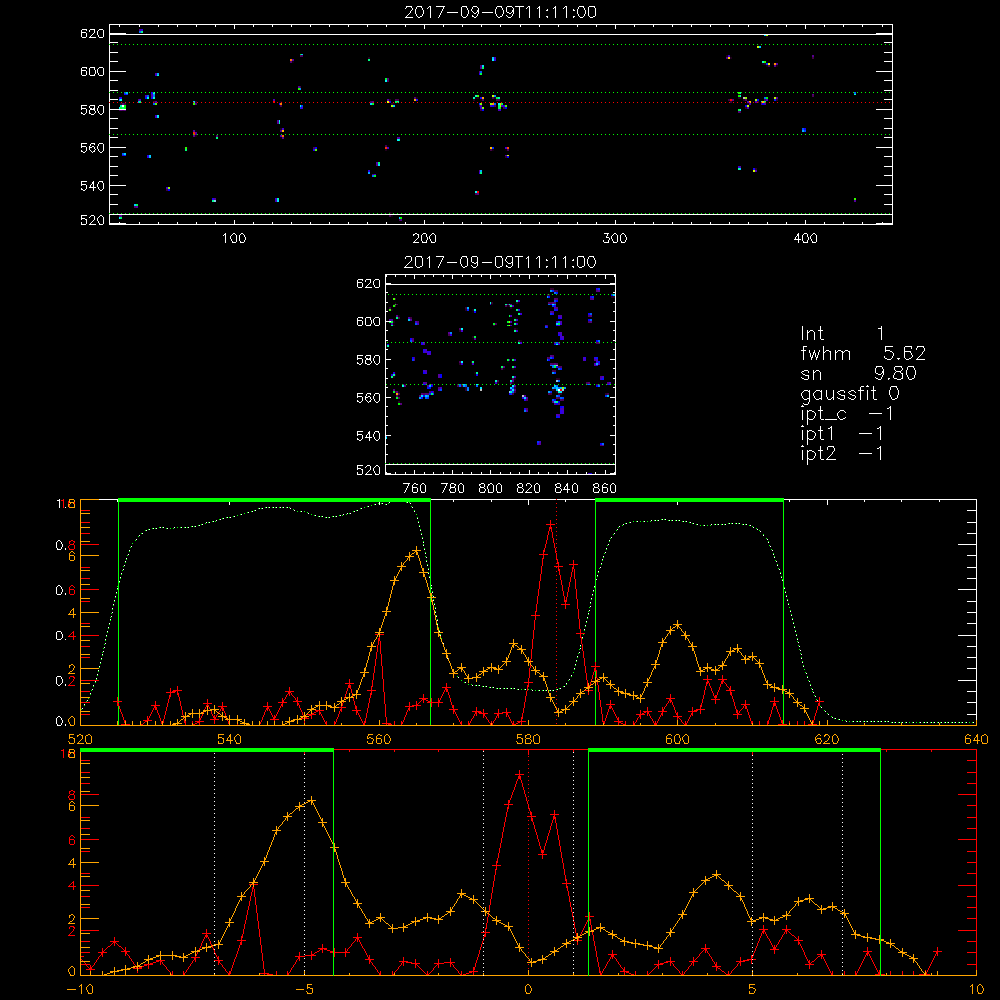Click x-axis label '580' on the third plot
Viewport: 1000px width, 1000px height.
coord(528,739)
